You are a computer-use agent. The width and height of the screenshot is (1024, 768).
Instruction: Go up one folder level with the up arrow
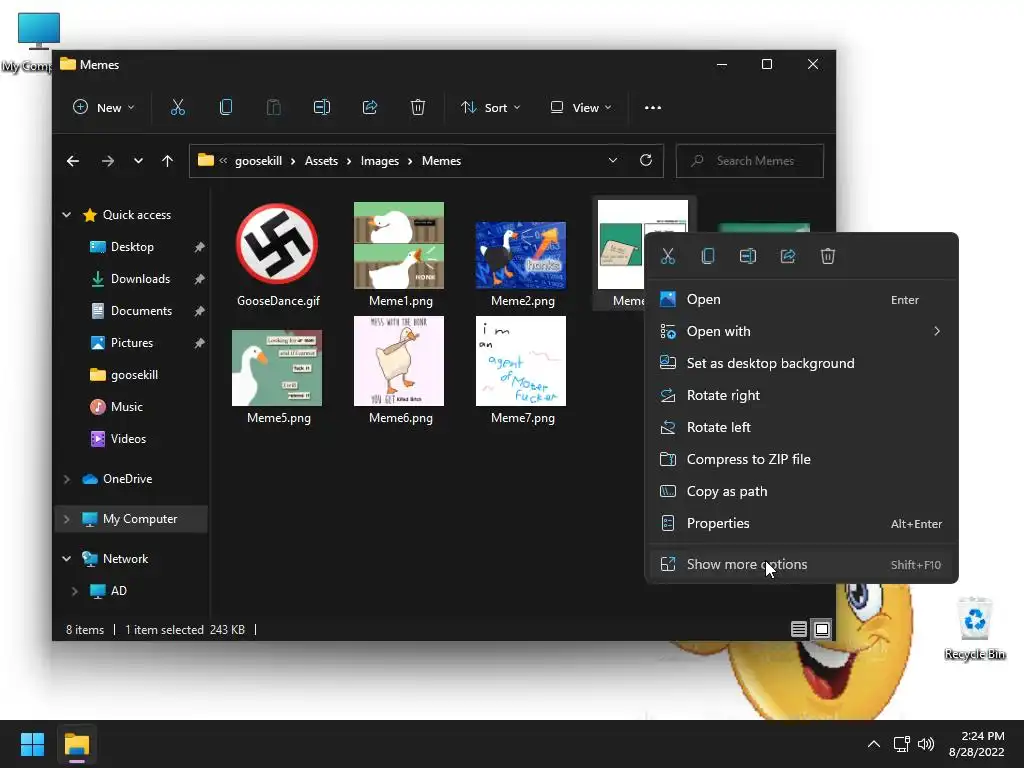pos(167,161)
